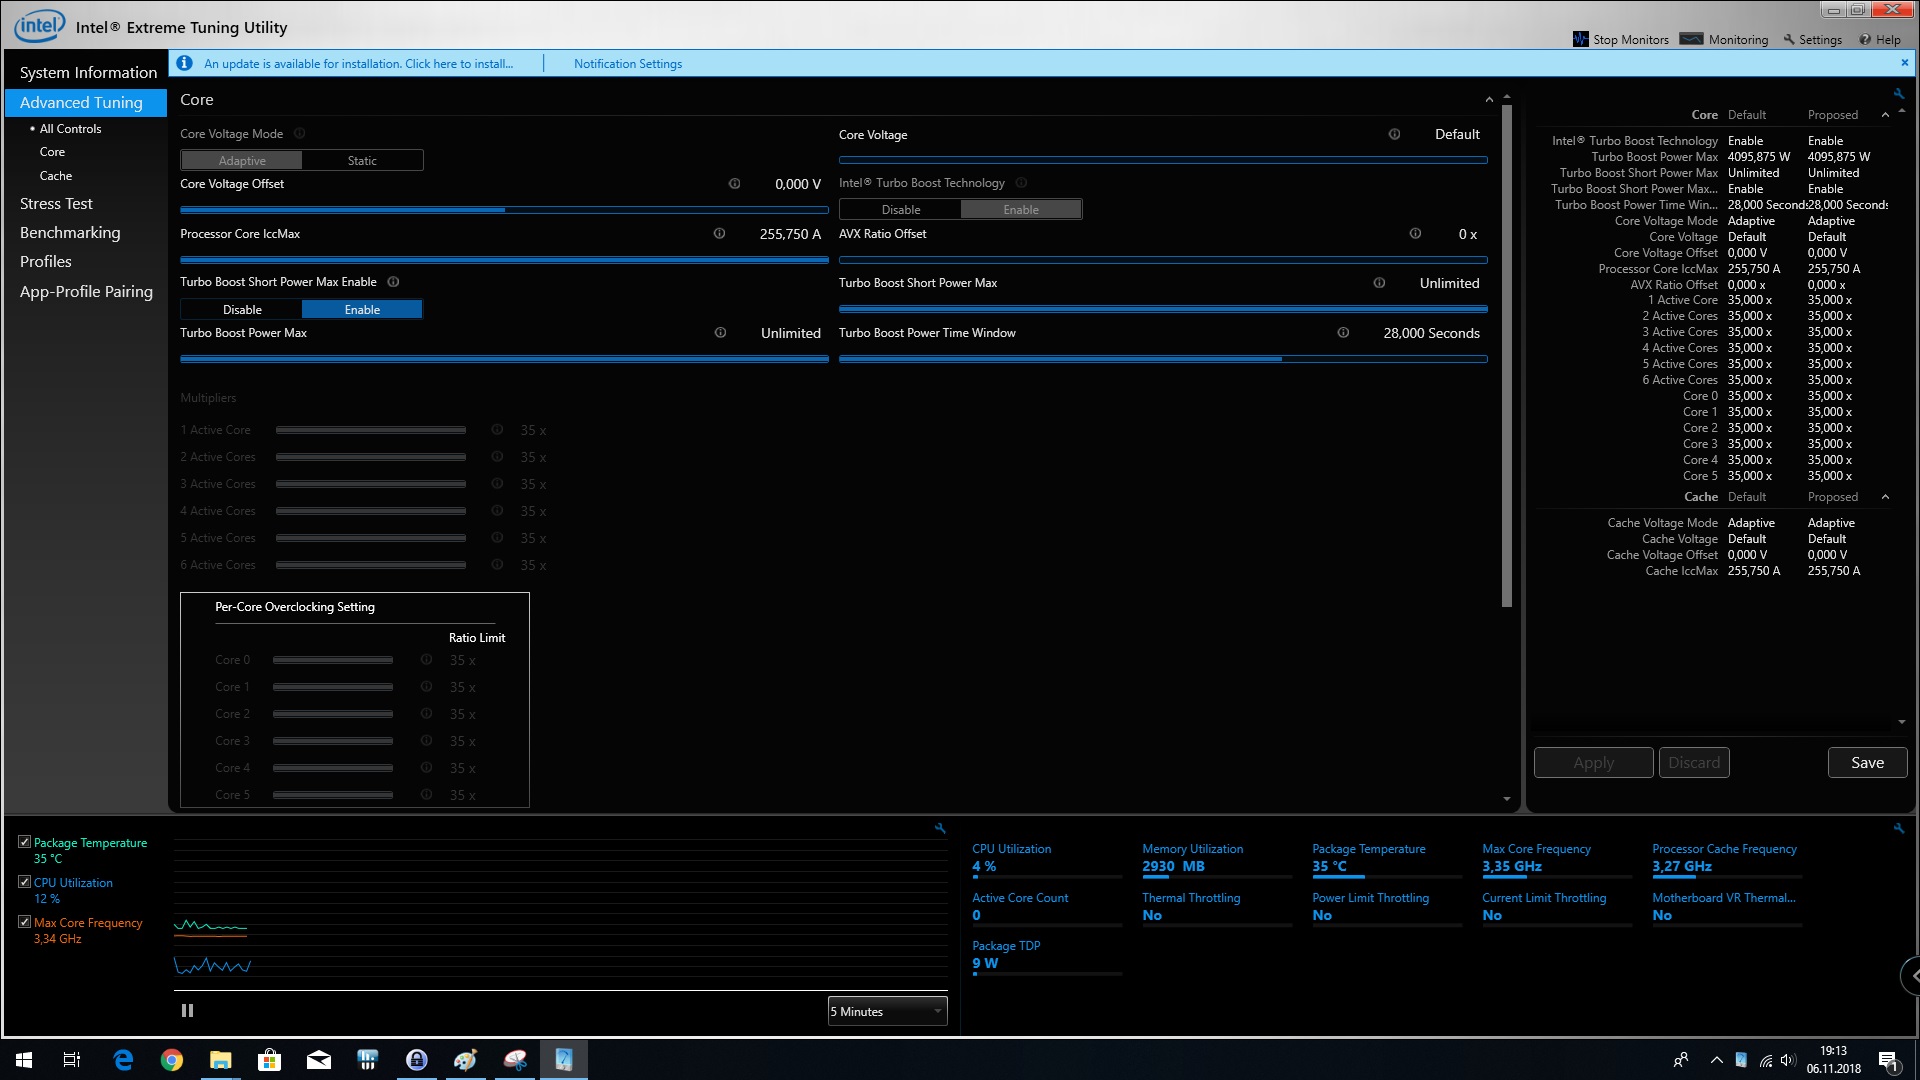1920x1080 pixels.
Task: Set Core Voltage Mode to Adaptive
Action: (x=242, y=160)
